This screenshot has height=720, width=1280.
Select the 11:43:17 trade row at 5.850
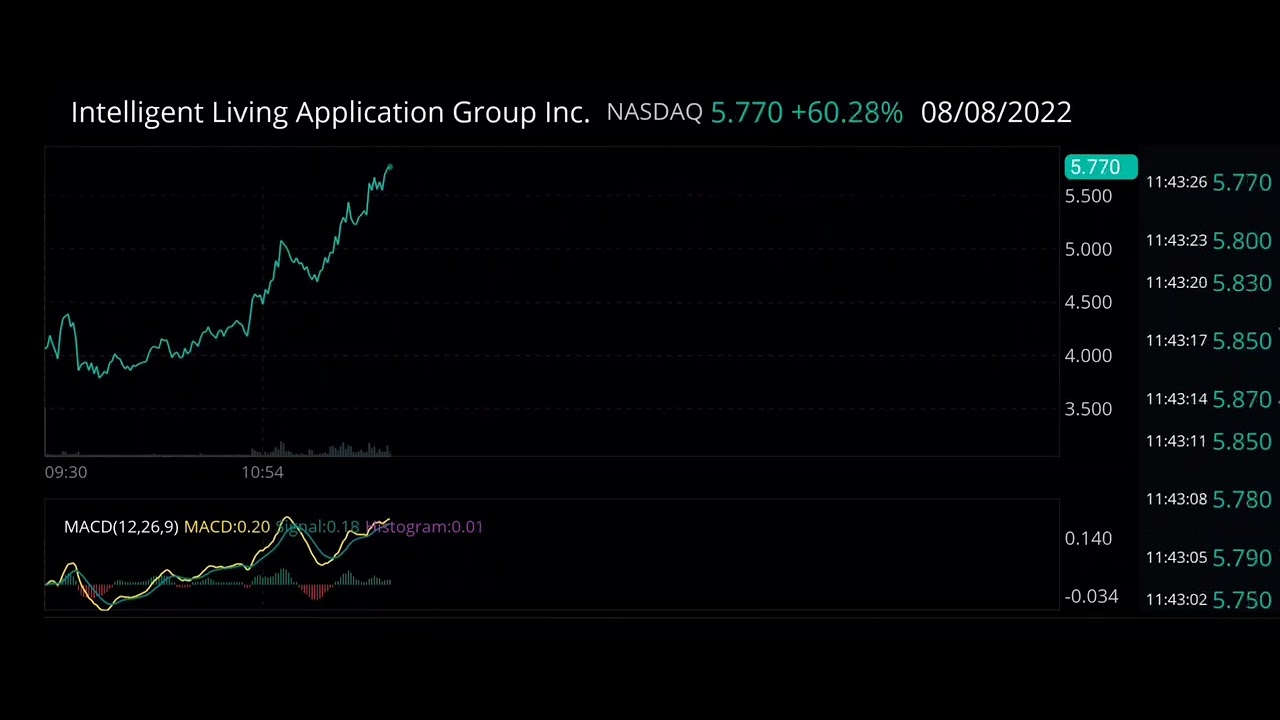(x=1209, y=341)
